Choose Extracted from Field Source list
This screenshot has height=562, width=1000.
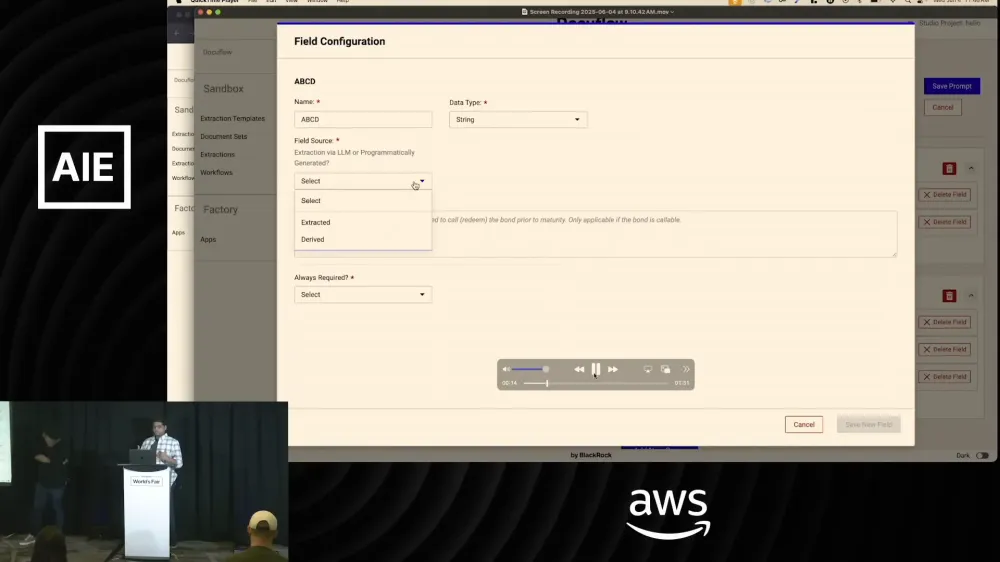(316, 223)
